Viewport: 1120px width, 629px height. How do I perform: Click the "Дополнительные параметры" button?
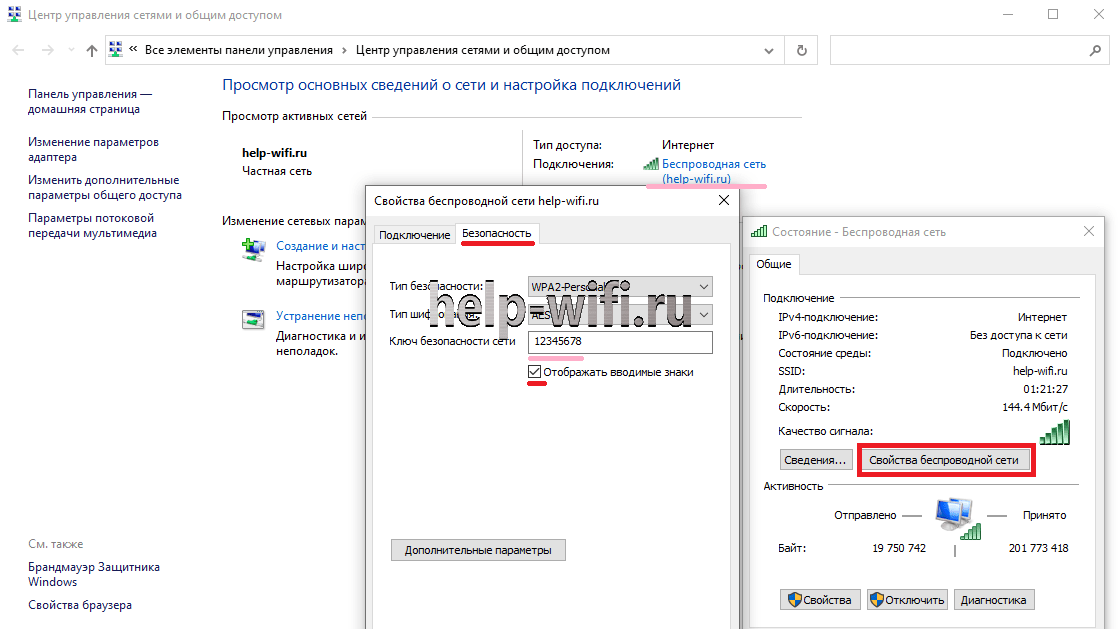pos(477,550)
